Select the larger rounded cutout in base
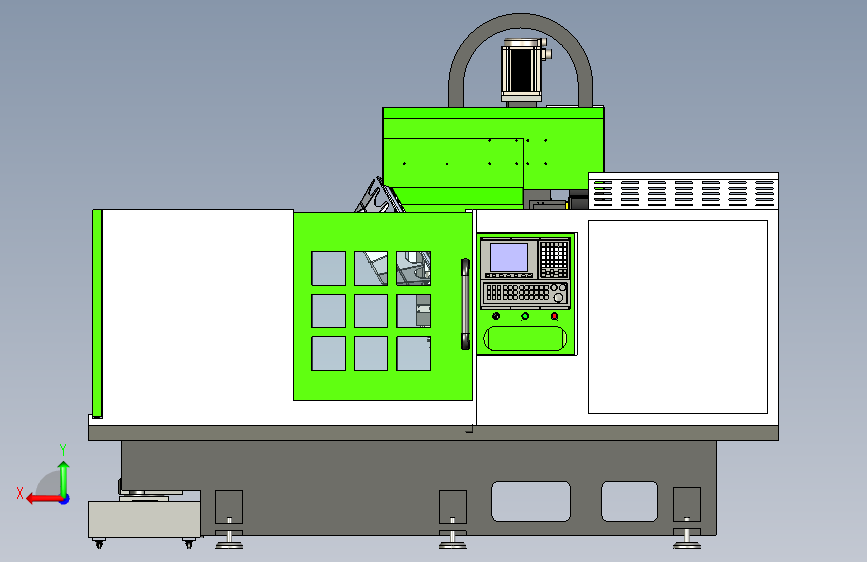The width and height of the screenshot is (867, 562). click(531, 501)
